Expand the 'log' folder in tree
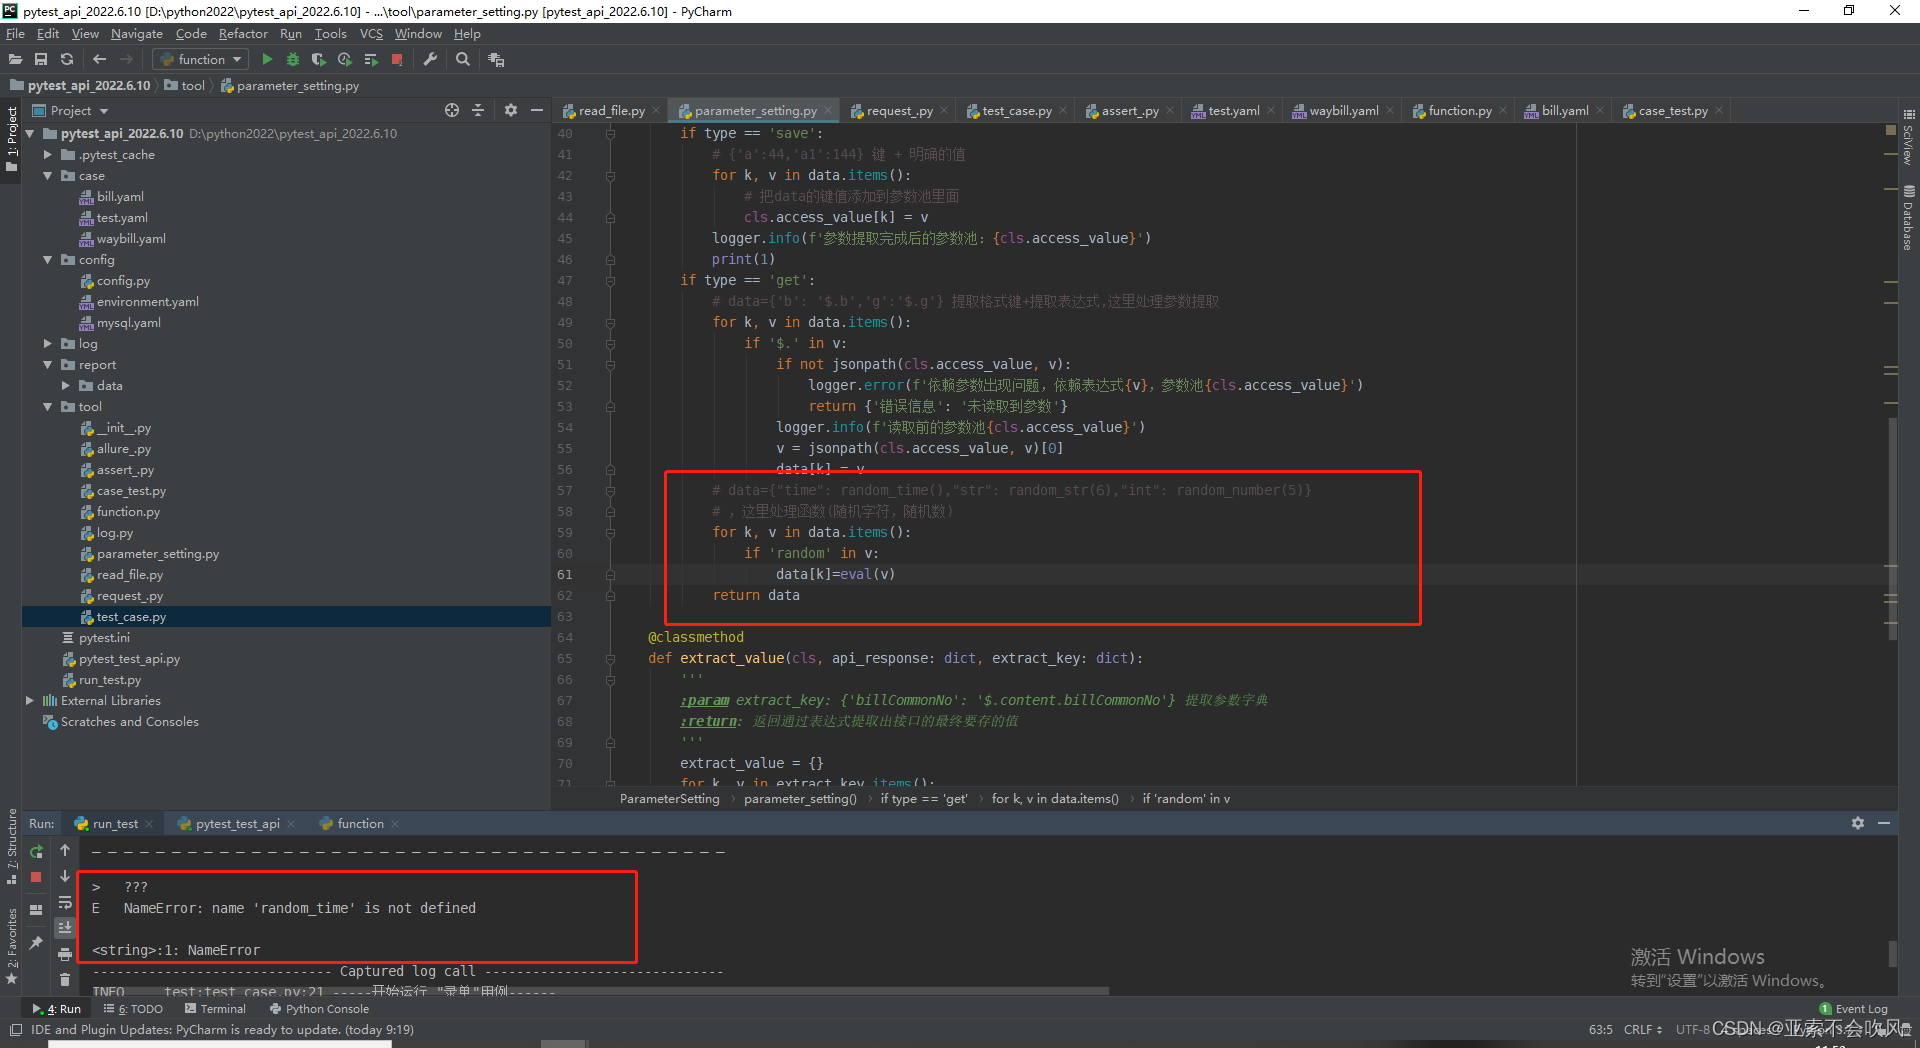Screen dimensions: 1920x1048 (47, 344)
